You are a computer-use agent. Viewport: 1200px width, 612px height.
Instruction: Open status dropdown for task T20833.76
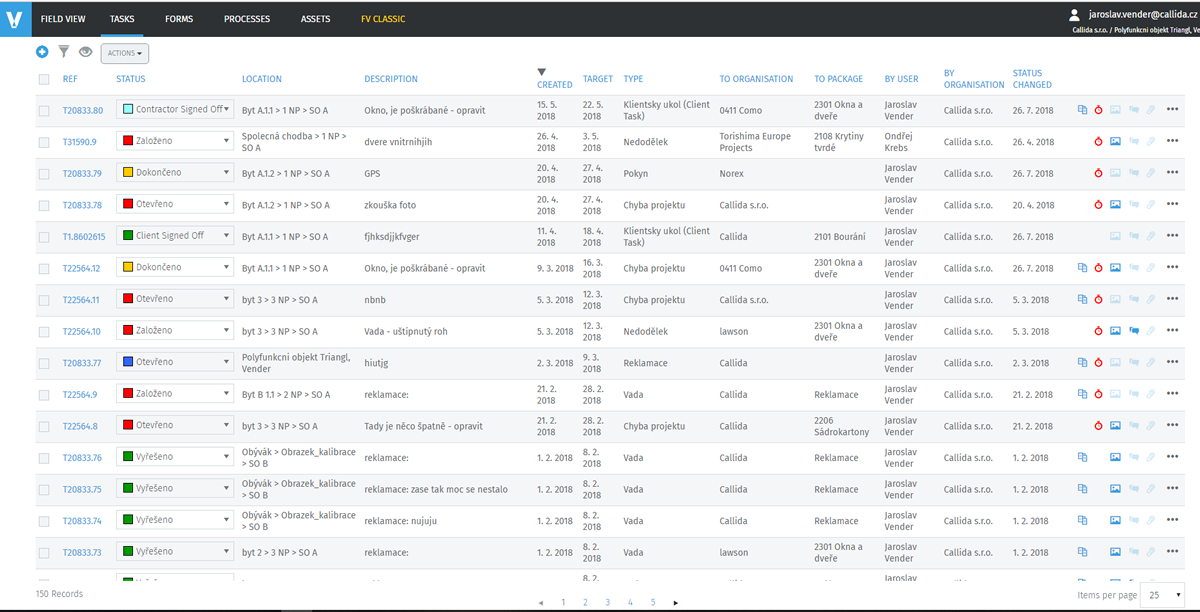coord(175,457)
